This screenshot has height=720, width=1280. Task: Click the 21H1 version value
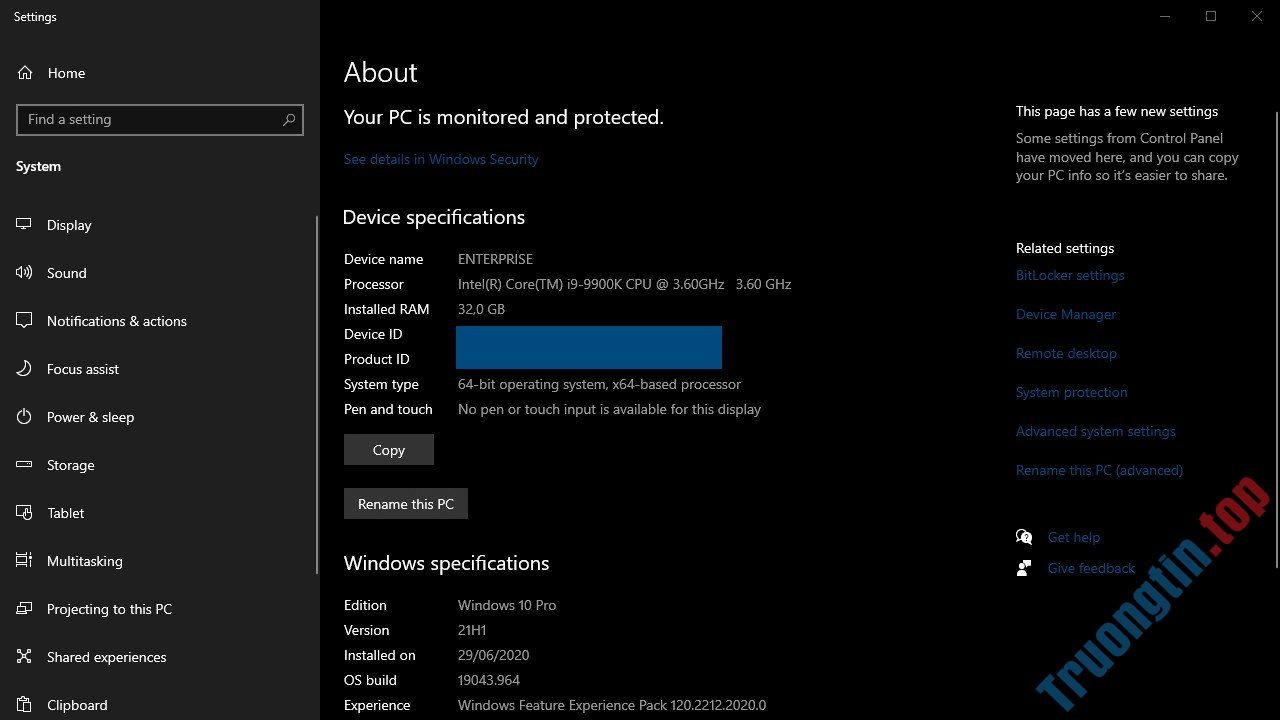(472, 630)
